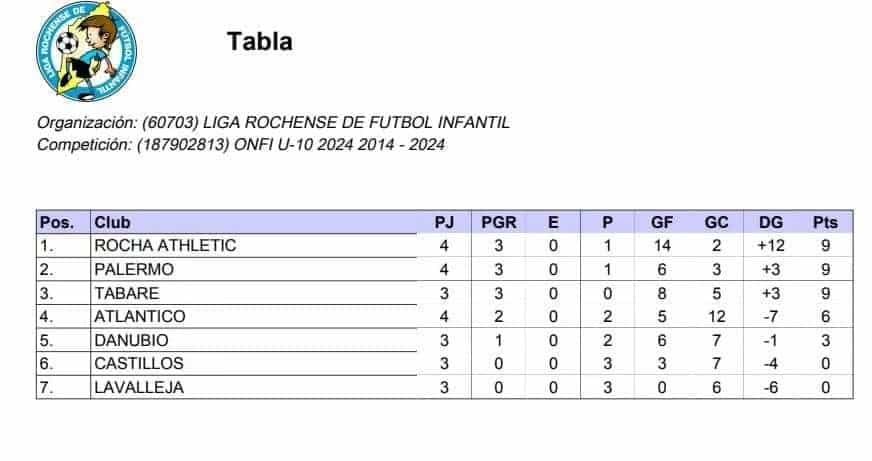Click the Pos. column header
The image size is (872, 461).
click(57, 223)
